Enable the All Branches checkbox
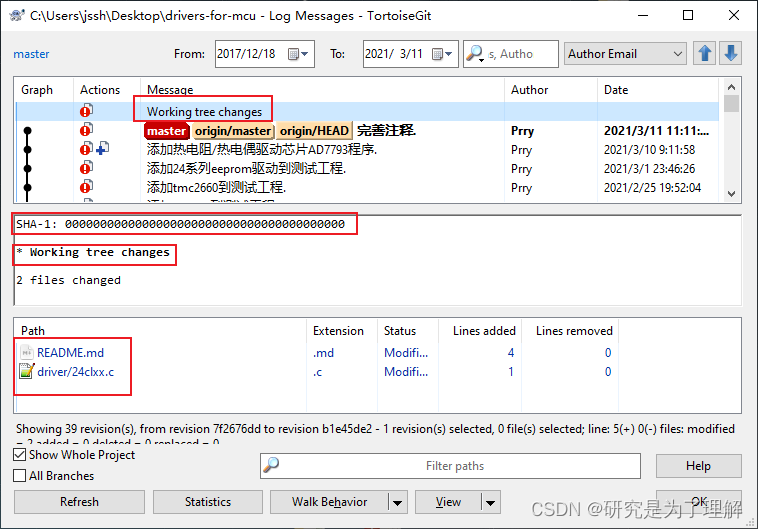The image size is (758, 529). 20,475
